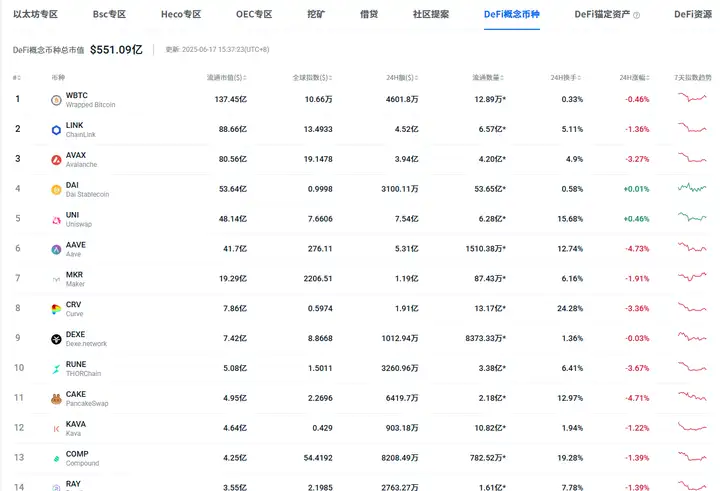The image size is (720, 491).
Task: Click the 币种 column header
Action: (58, 78)
